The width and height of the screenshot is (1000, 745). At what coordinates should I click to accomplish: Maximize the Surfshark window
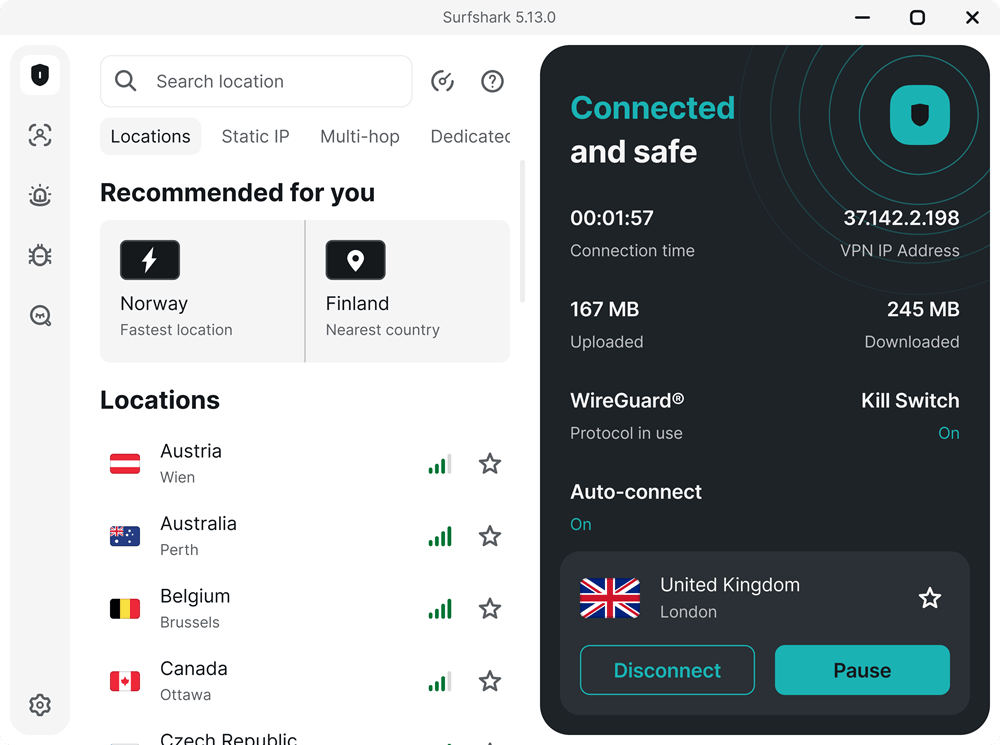917,17
